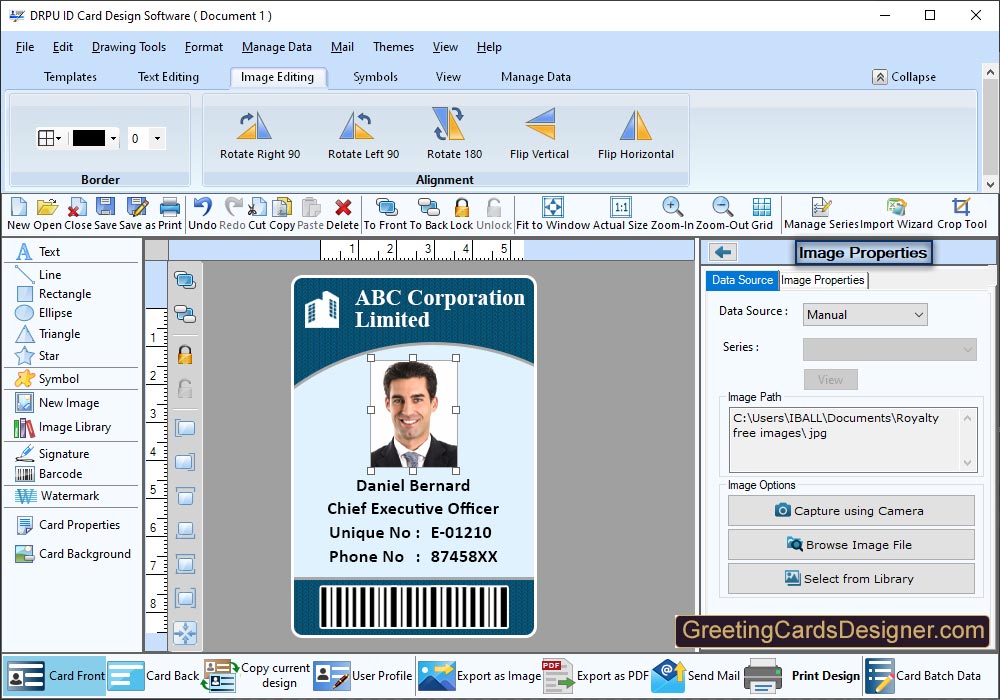This screenshot has height=700, width=1000.
Task: Open the Drawing Tools menu
Action: (x=129, y=47)
